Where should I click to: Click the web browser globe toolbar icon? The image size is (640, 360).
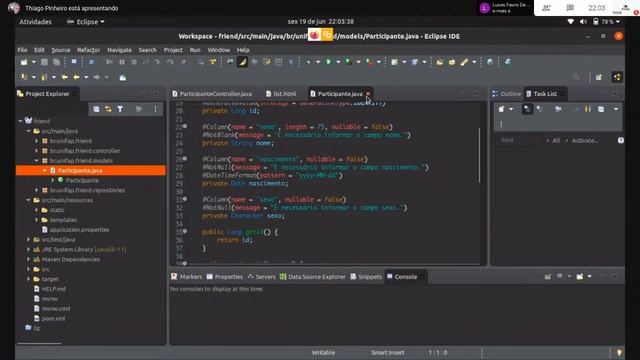[490, 62]
